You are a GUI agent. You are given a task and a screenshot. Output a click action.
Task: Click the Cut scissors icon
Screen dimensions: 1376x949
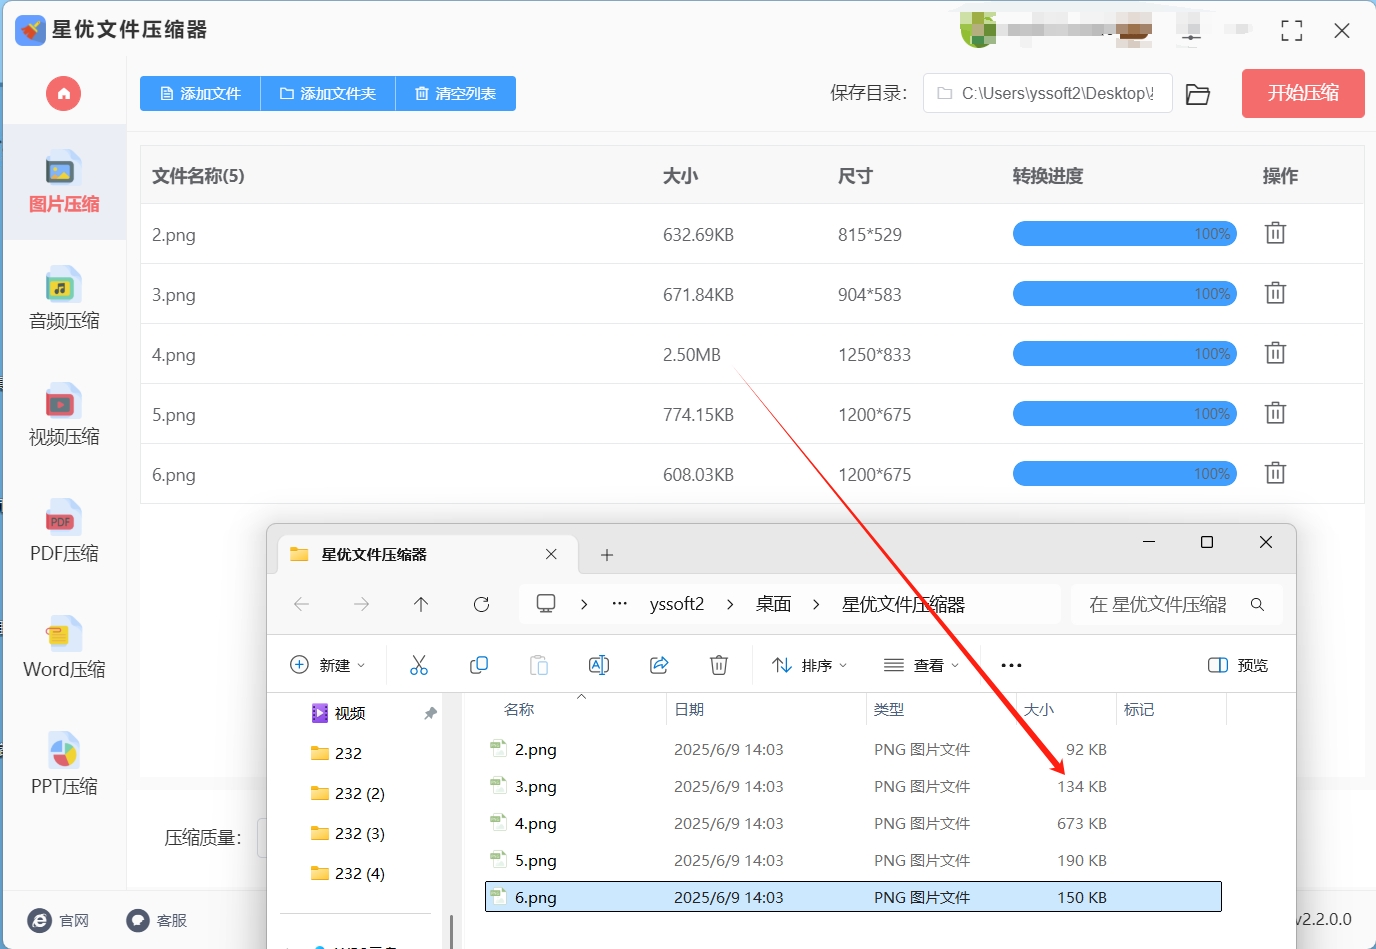click(x=419, y=665)
